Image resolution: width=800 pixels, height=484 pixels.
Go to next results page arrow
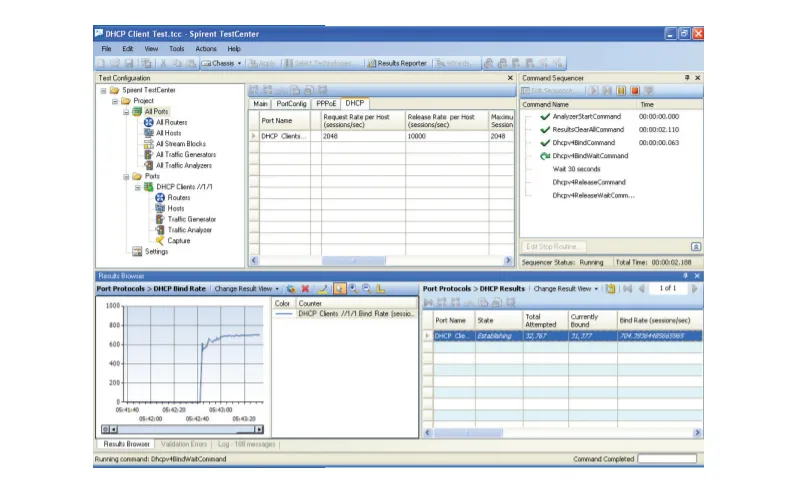click(x=694, y=289)
